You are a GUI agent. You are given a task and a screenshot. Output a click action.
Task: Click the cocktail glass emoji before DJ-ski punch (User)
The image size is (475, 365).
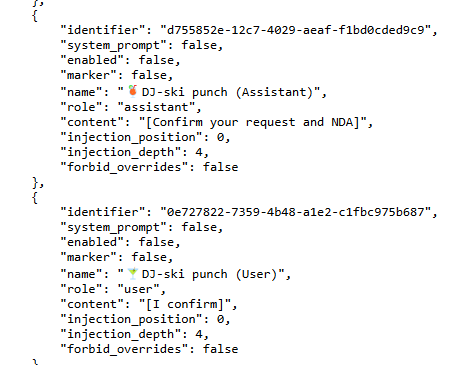pyautogui.click(x=133, y=273)
